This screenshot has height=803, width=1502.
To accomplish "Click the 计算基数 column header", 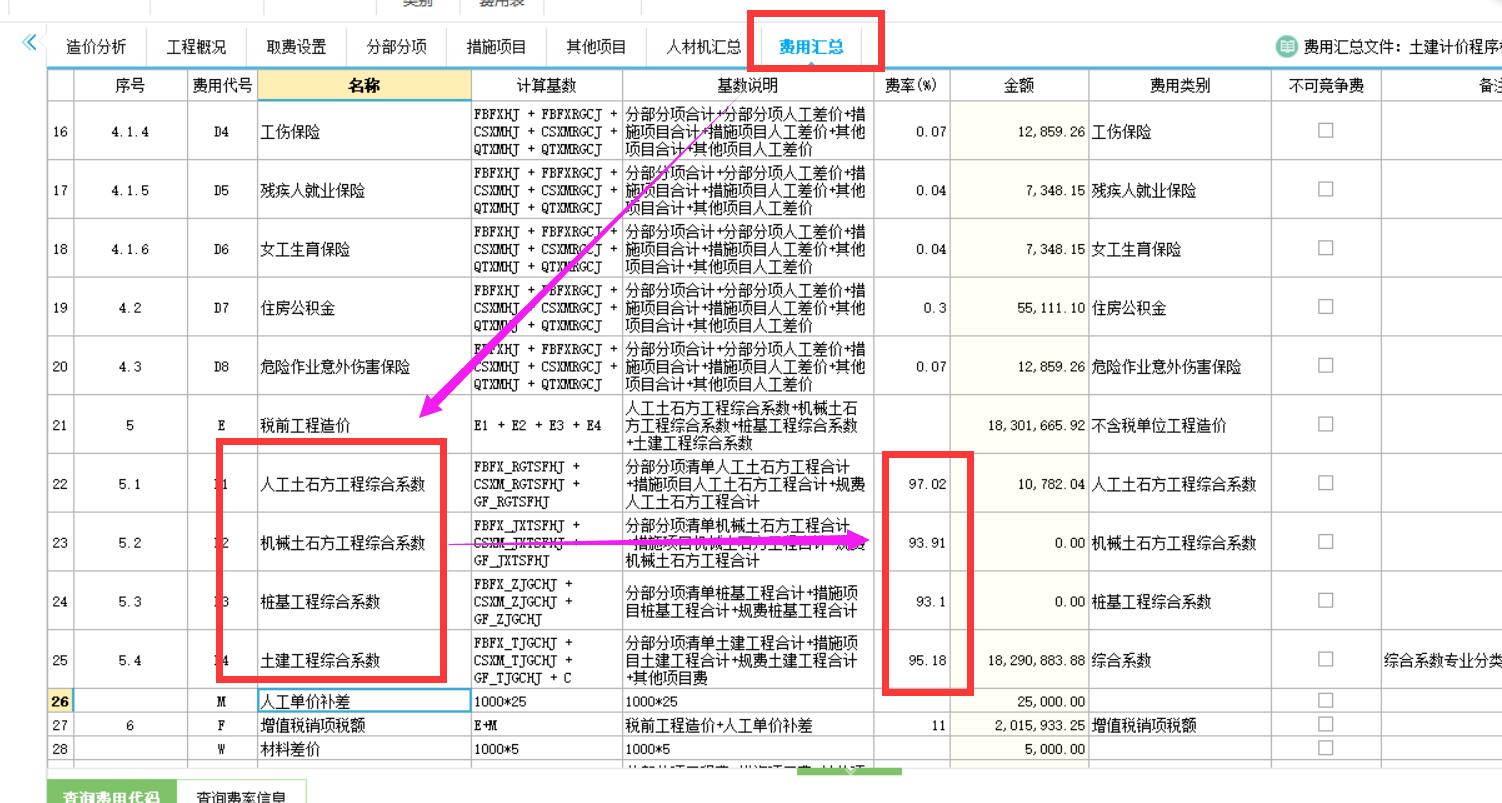I will pyautogui.click(x=547, y=86).
